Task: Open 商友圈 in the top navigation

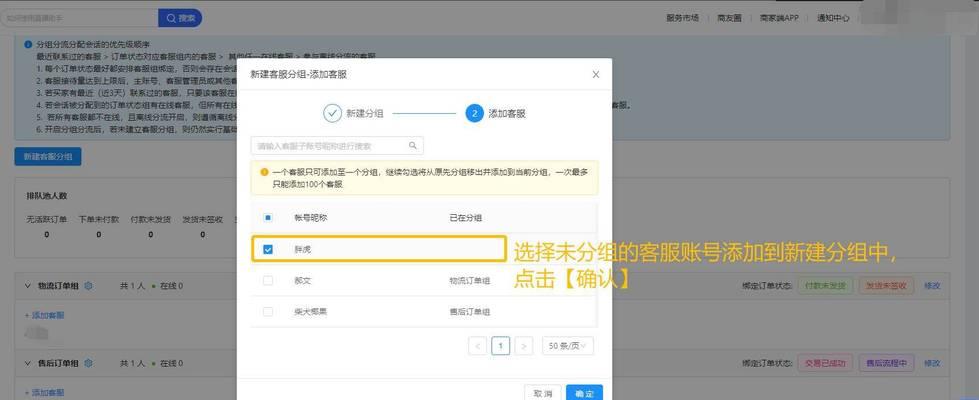Action: tap(729, 18)
